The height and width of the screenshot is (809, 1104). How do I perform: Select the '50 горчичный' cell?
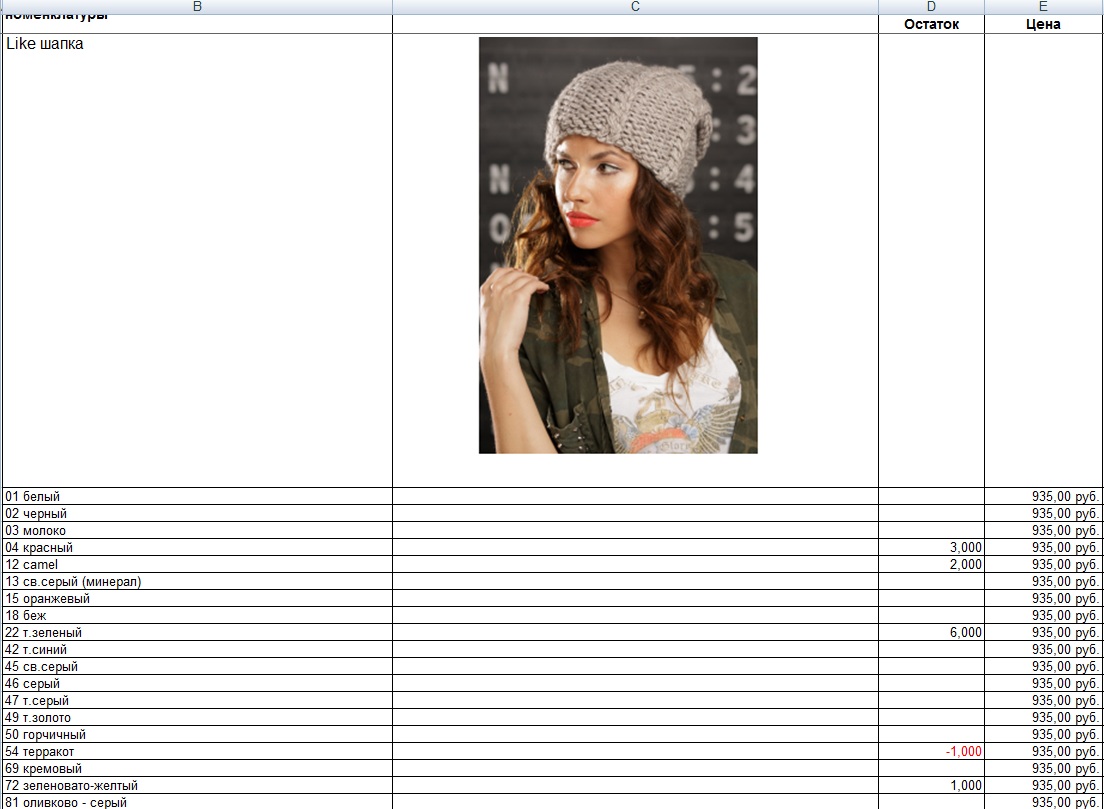197,734
